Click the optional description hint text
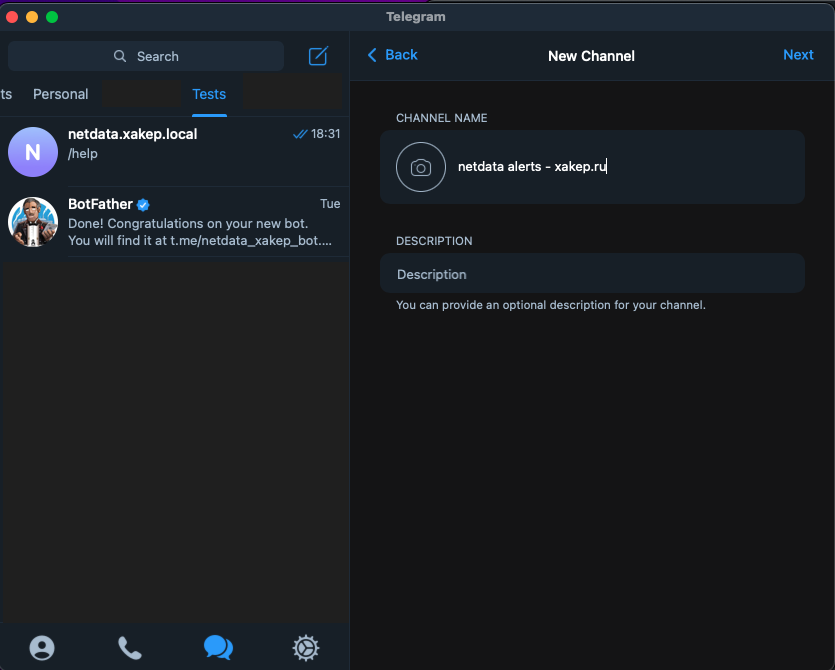This screenshot has width=835, height=670. point(551,305)
